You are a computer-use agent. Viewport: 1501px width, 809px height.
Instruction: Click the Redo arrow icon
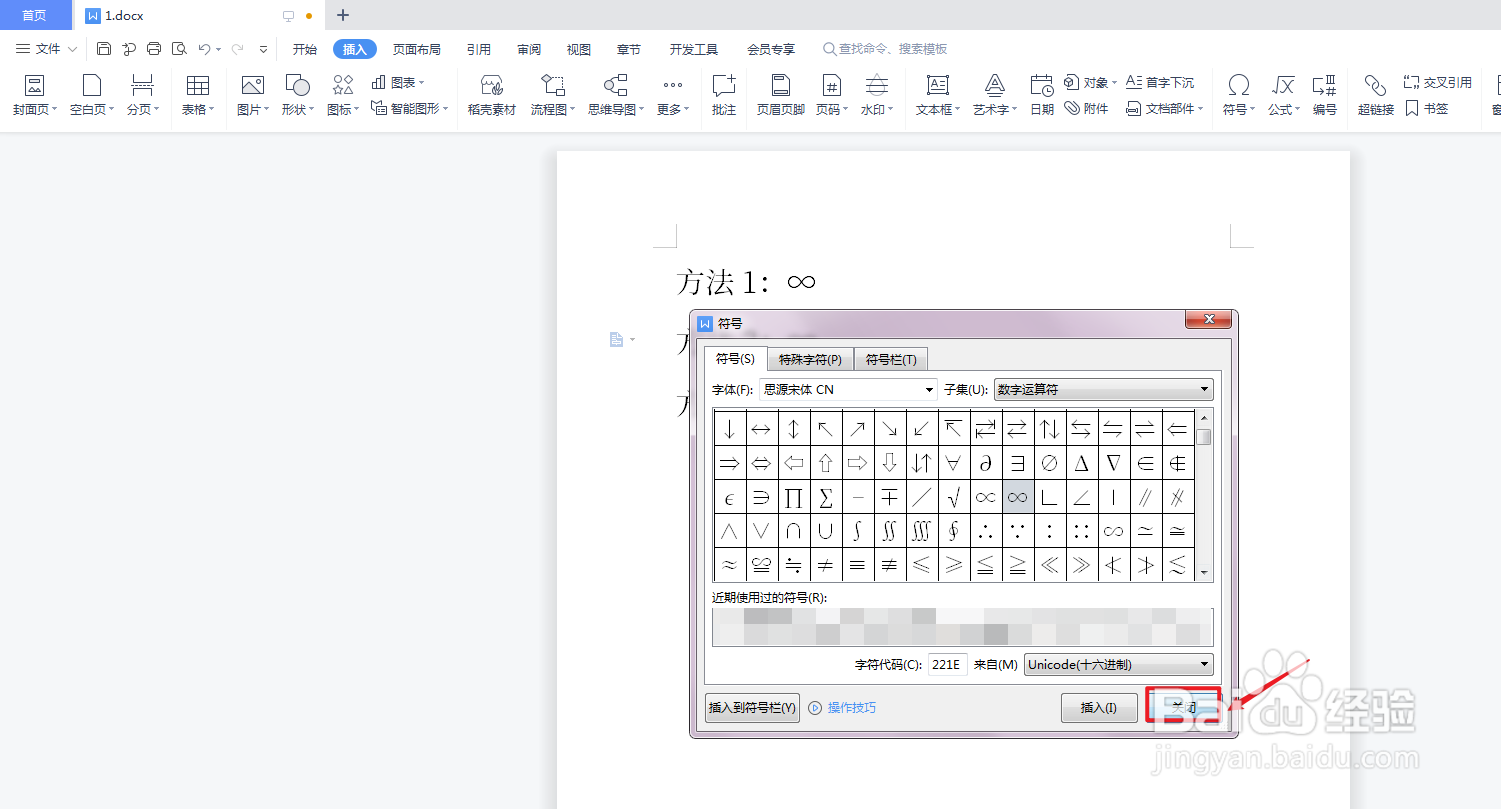coord(237,48)
